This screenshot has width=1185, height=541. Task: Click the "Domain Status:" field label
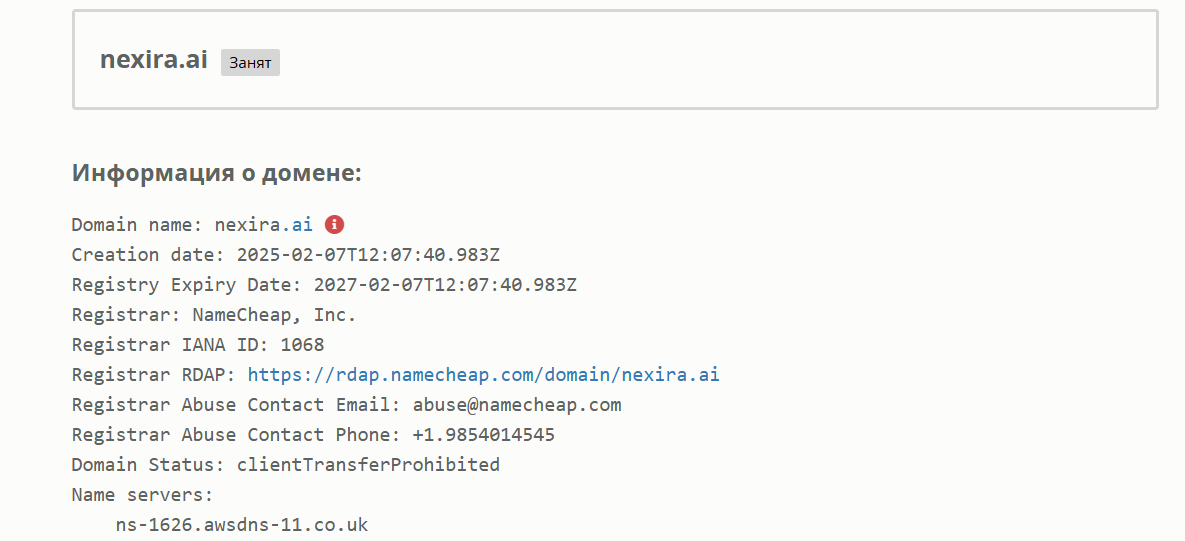coord(148,465)
